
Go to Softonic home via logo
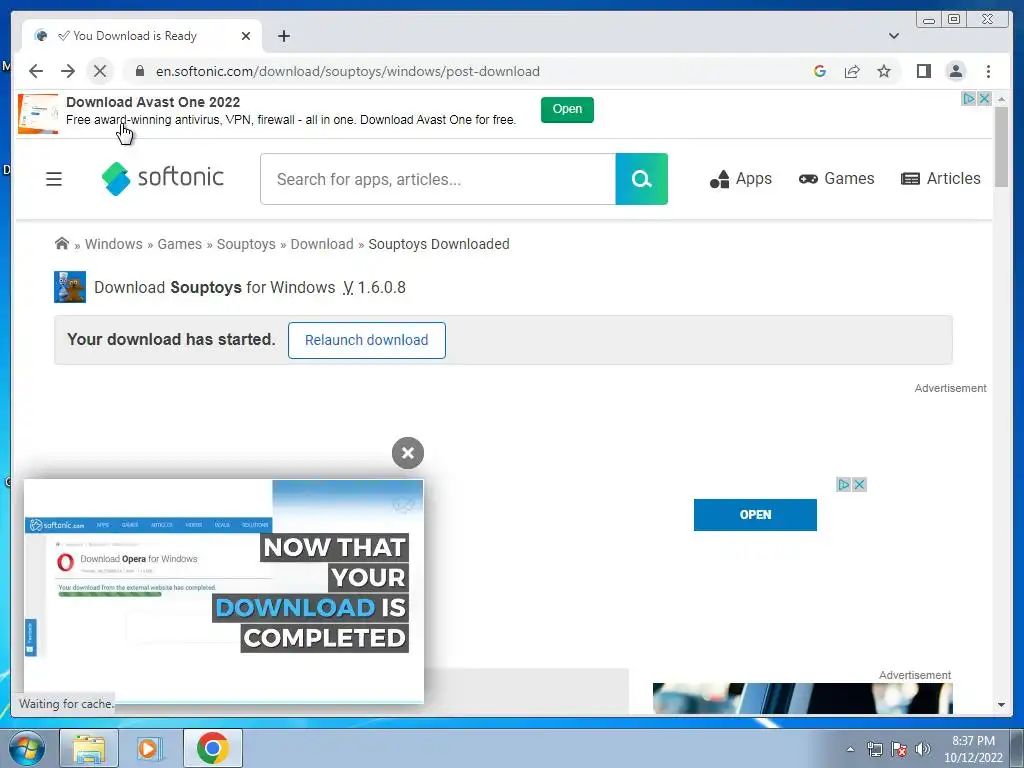click(163, 178)
